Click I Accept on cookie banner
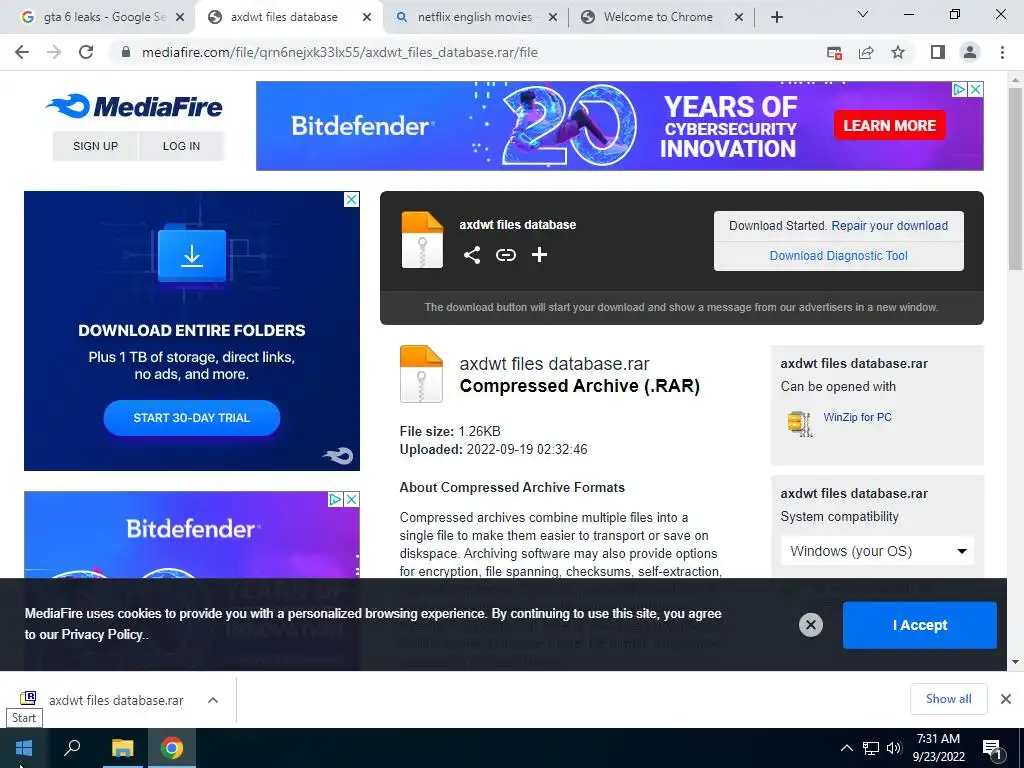The width and height of the screenshot is (1024, 768). (920, 625)
